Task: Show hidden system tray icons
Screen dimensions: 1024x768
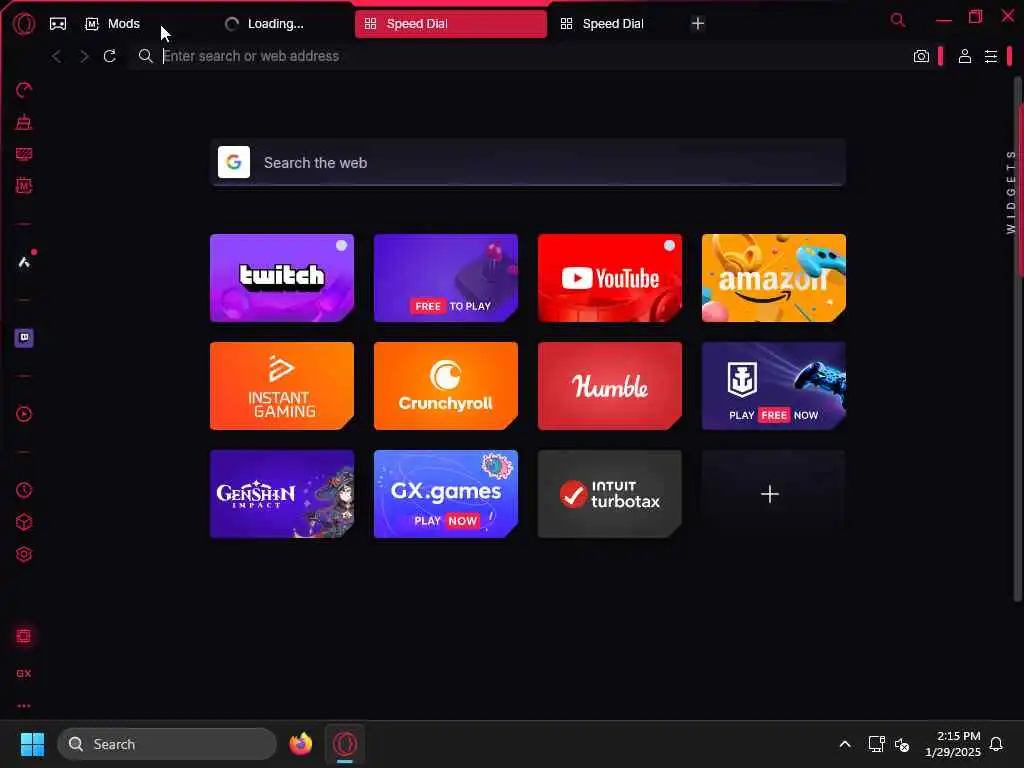Action: [844, 744]
